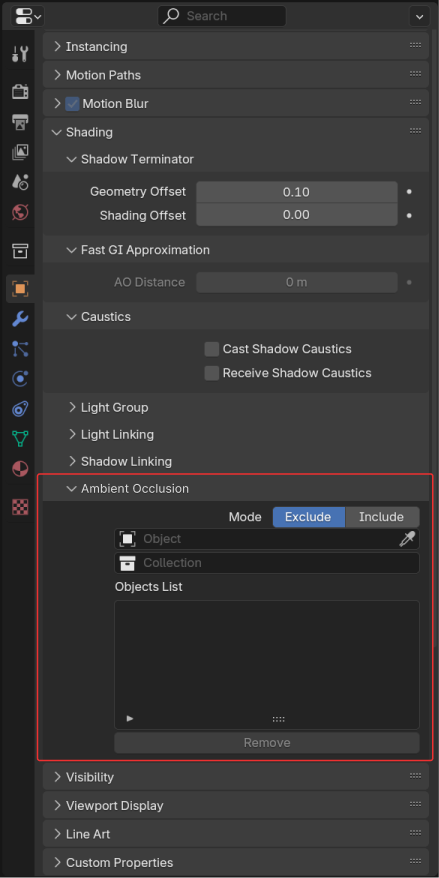Click Shading Offset animate dot
This screenshot has width=439, height=878.
coord(409,215)
